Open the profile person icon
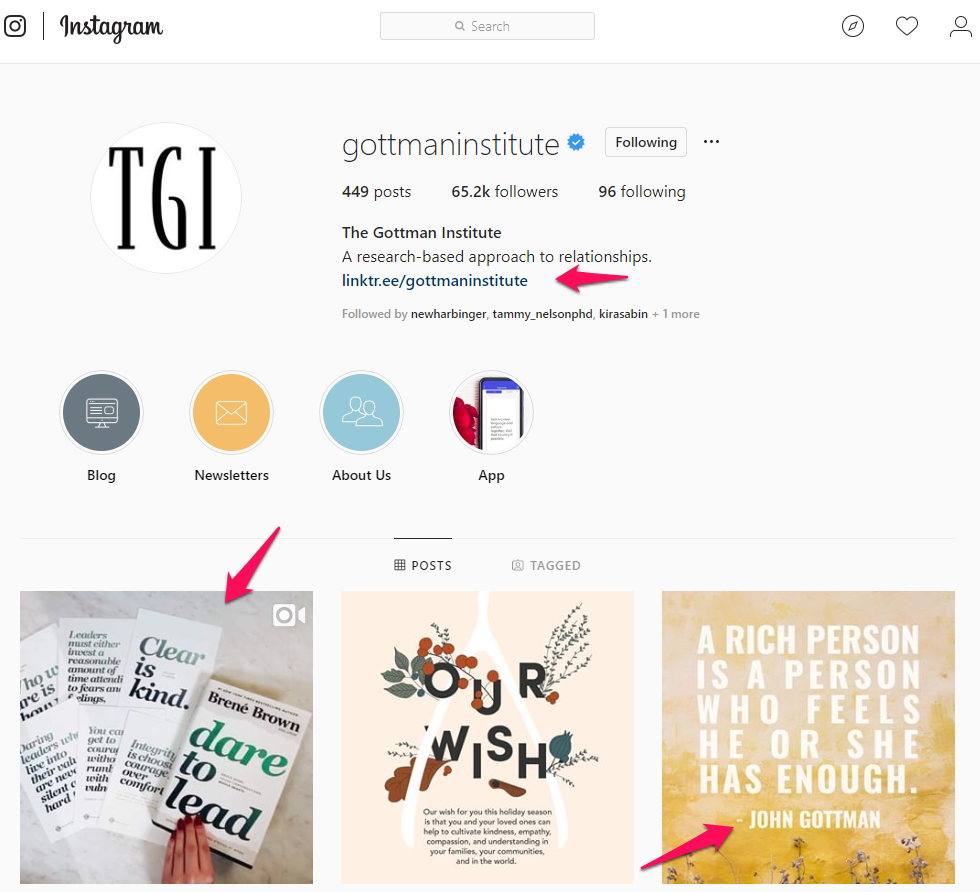Image resolution: width=980 pixels, height=892 pixels. tap(961, 26)
